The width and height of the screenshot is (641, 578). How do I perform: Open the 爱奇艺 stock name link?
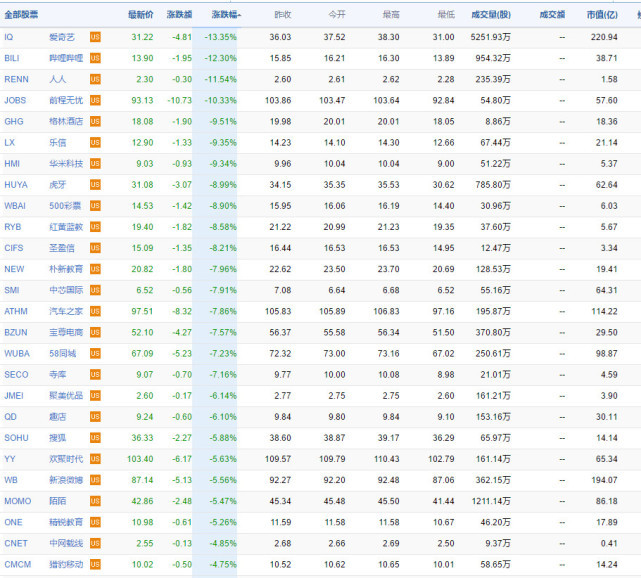click(62, 37)
